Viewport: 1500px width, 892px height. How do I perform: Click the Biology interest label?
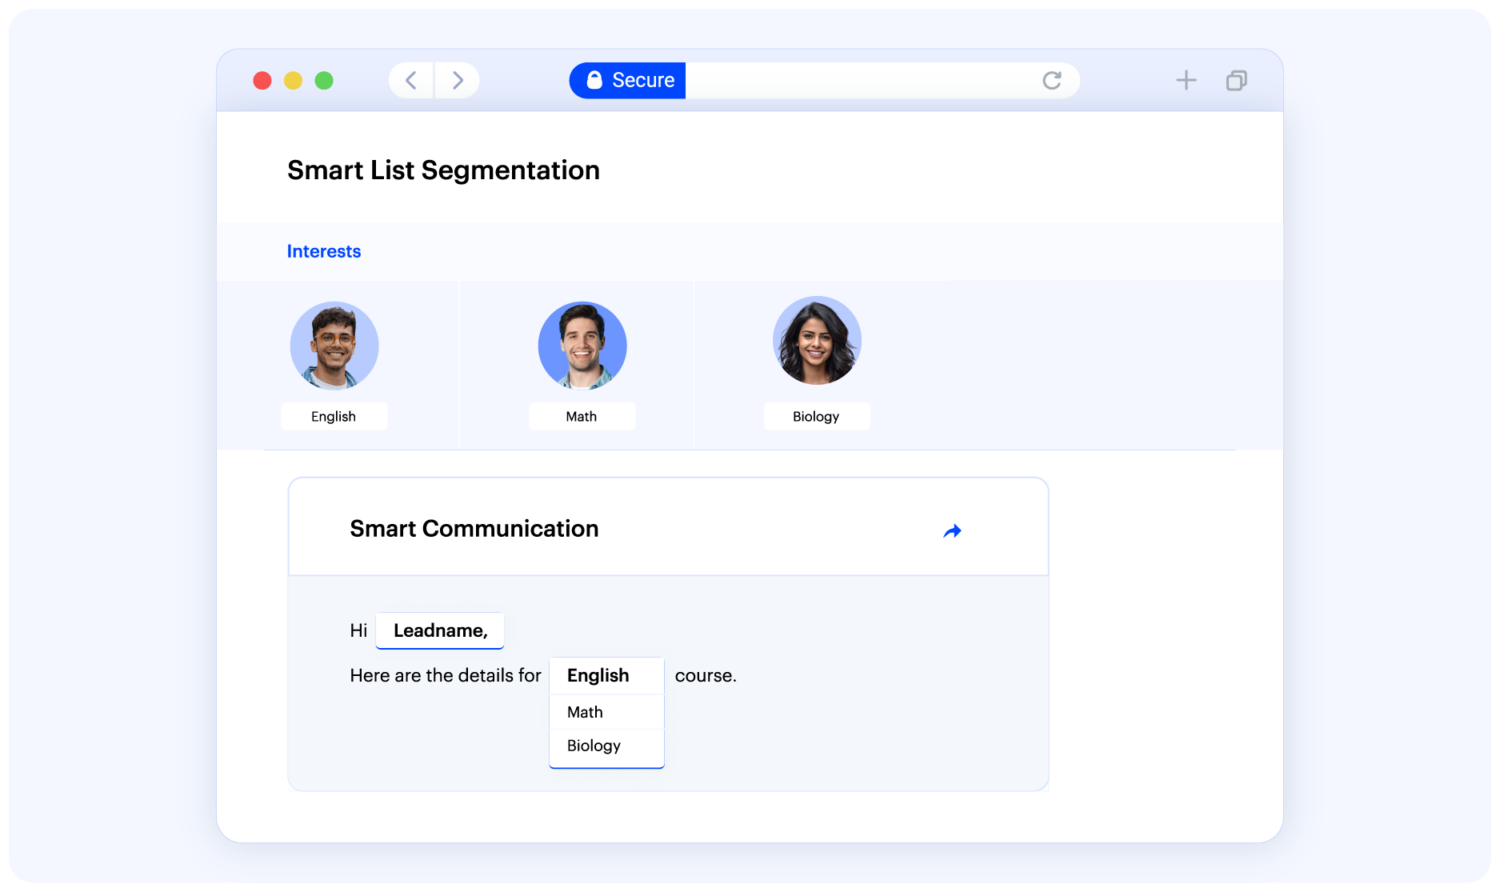[816, 417]
